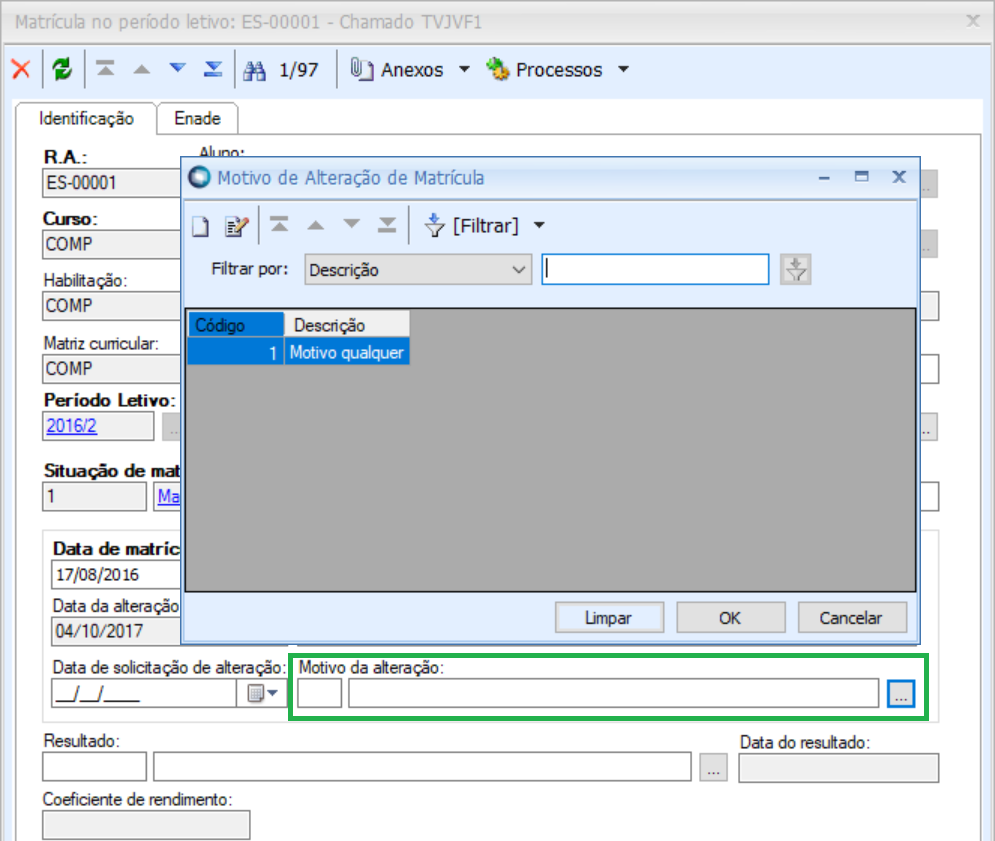Click the Resultado code field
The width and height of the screenshot is (995, 841).
tap(95, 767)
